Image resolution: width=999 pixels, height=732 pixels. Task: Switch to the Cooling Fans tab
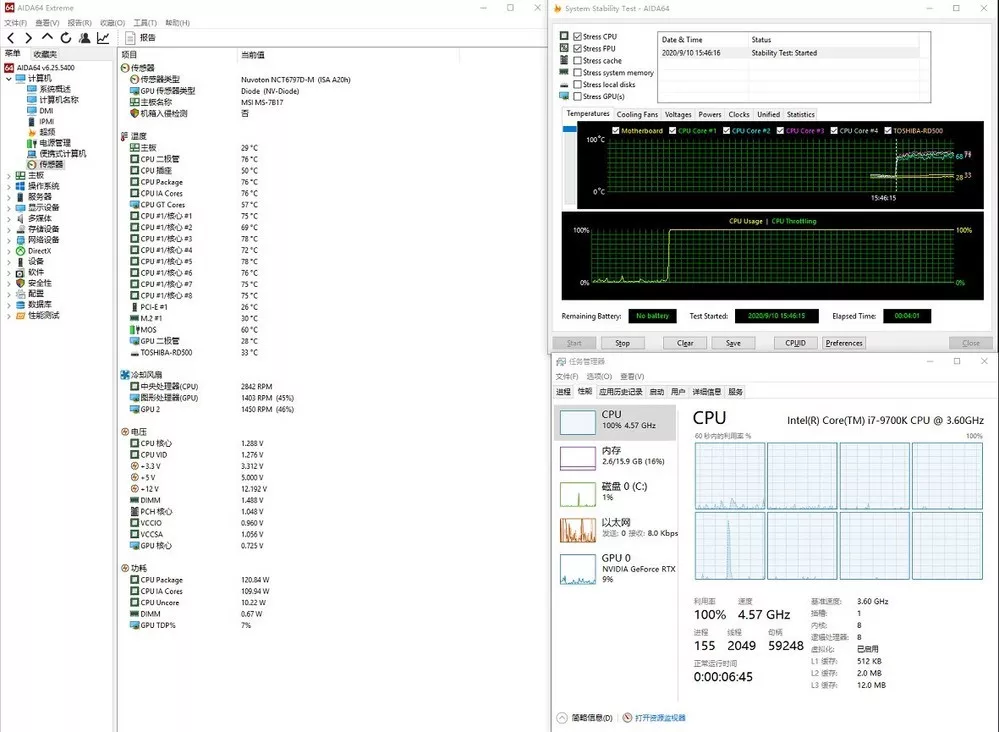(x=637, y=114)
